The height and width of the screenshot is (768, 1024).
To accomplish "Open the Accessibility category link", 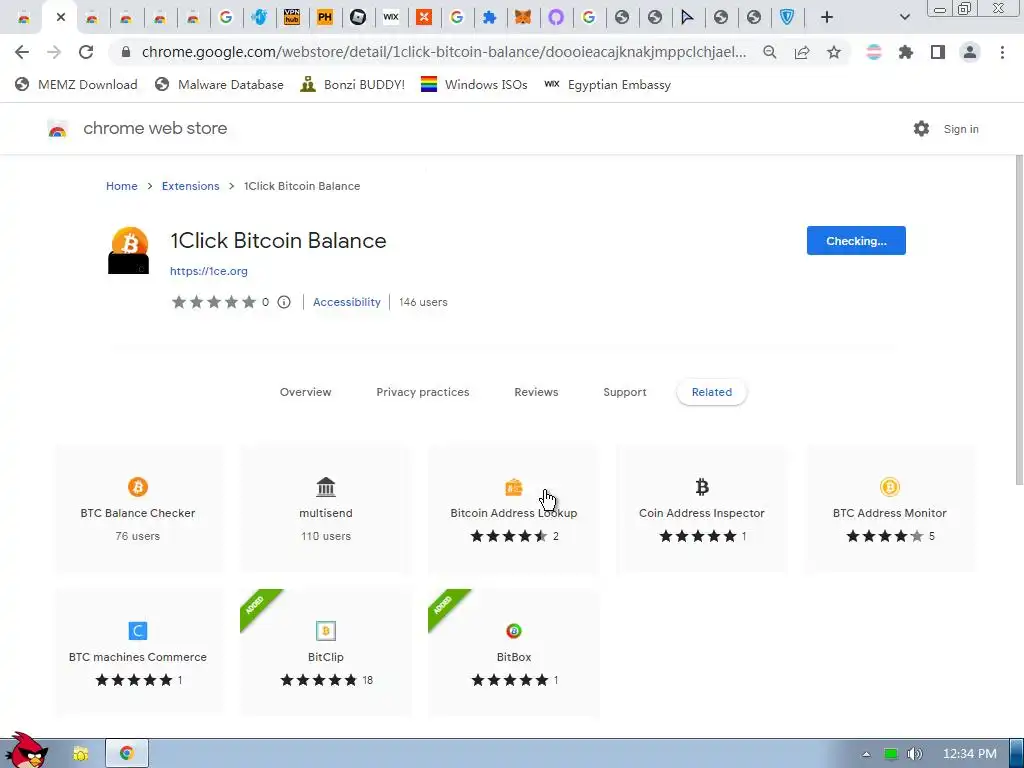I will coord(347,302).
